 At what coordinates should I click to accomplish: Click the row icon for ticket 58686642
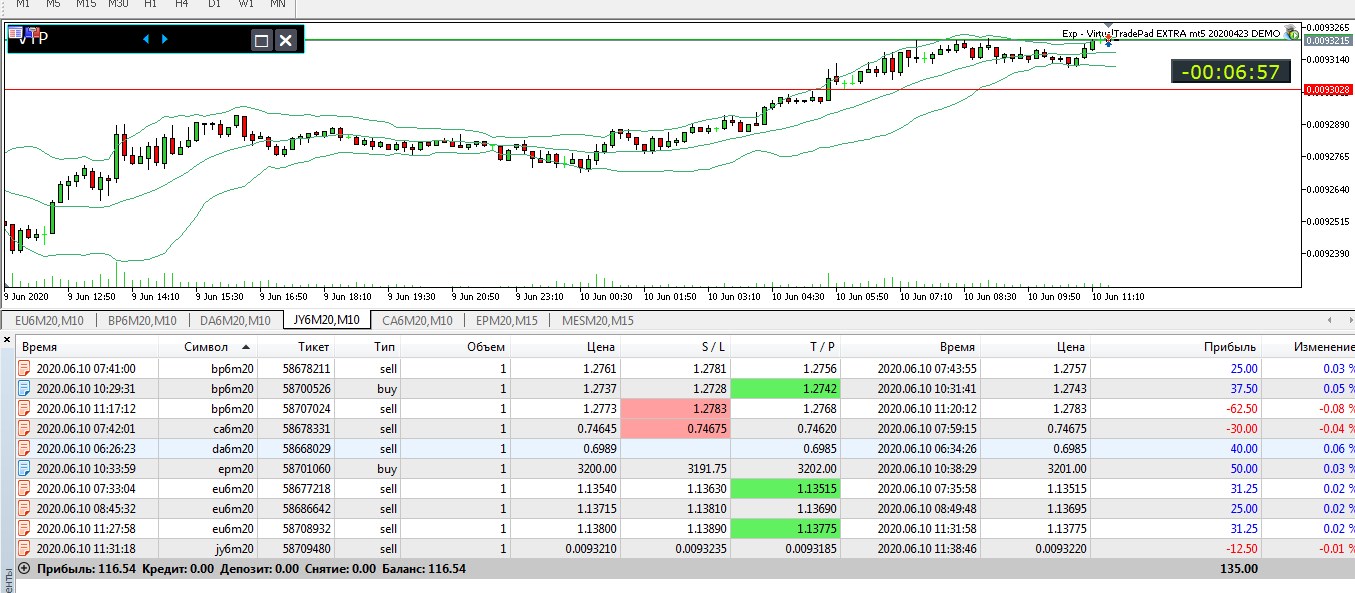[24, 508]
